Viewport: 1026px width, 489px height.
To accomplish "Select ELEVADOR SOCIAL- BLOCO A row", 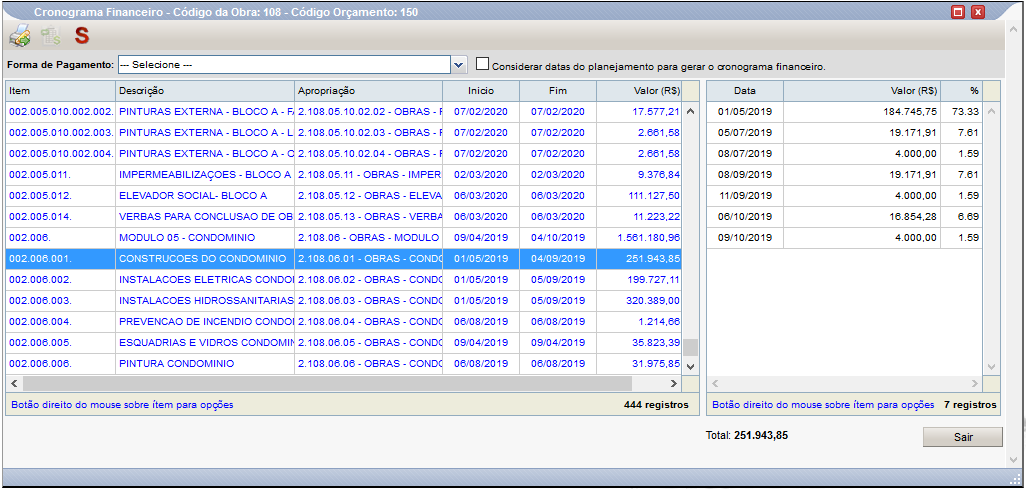I will point(344,196).
